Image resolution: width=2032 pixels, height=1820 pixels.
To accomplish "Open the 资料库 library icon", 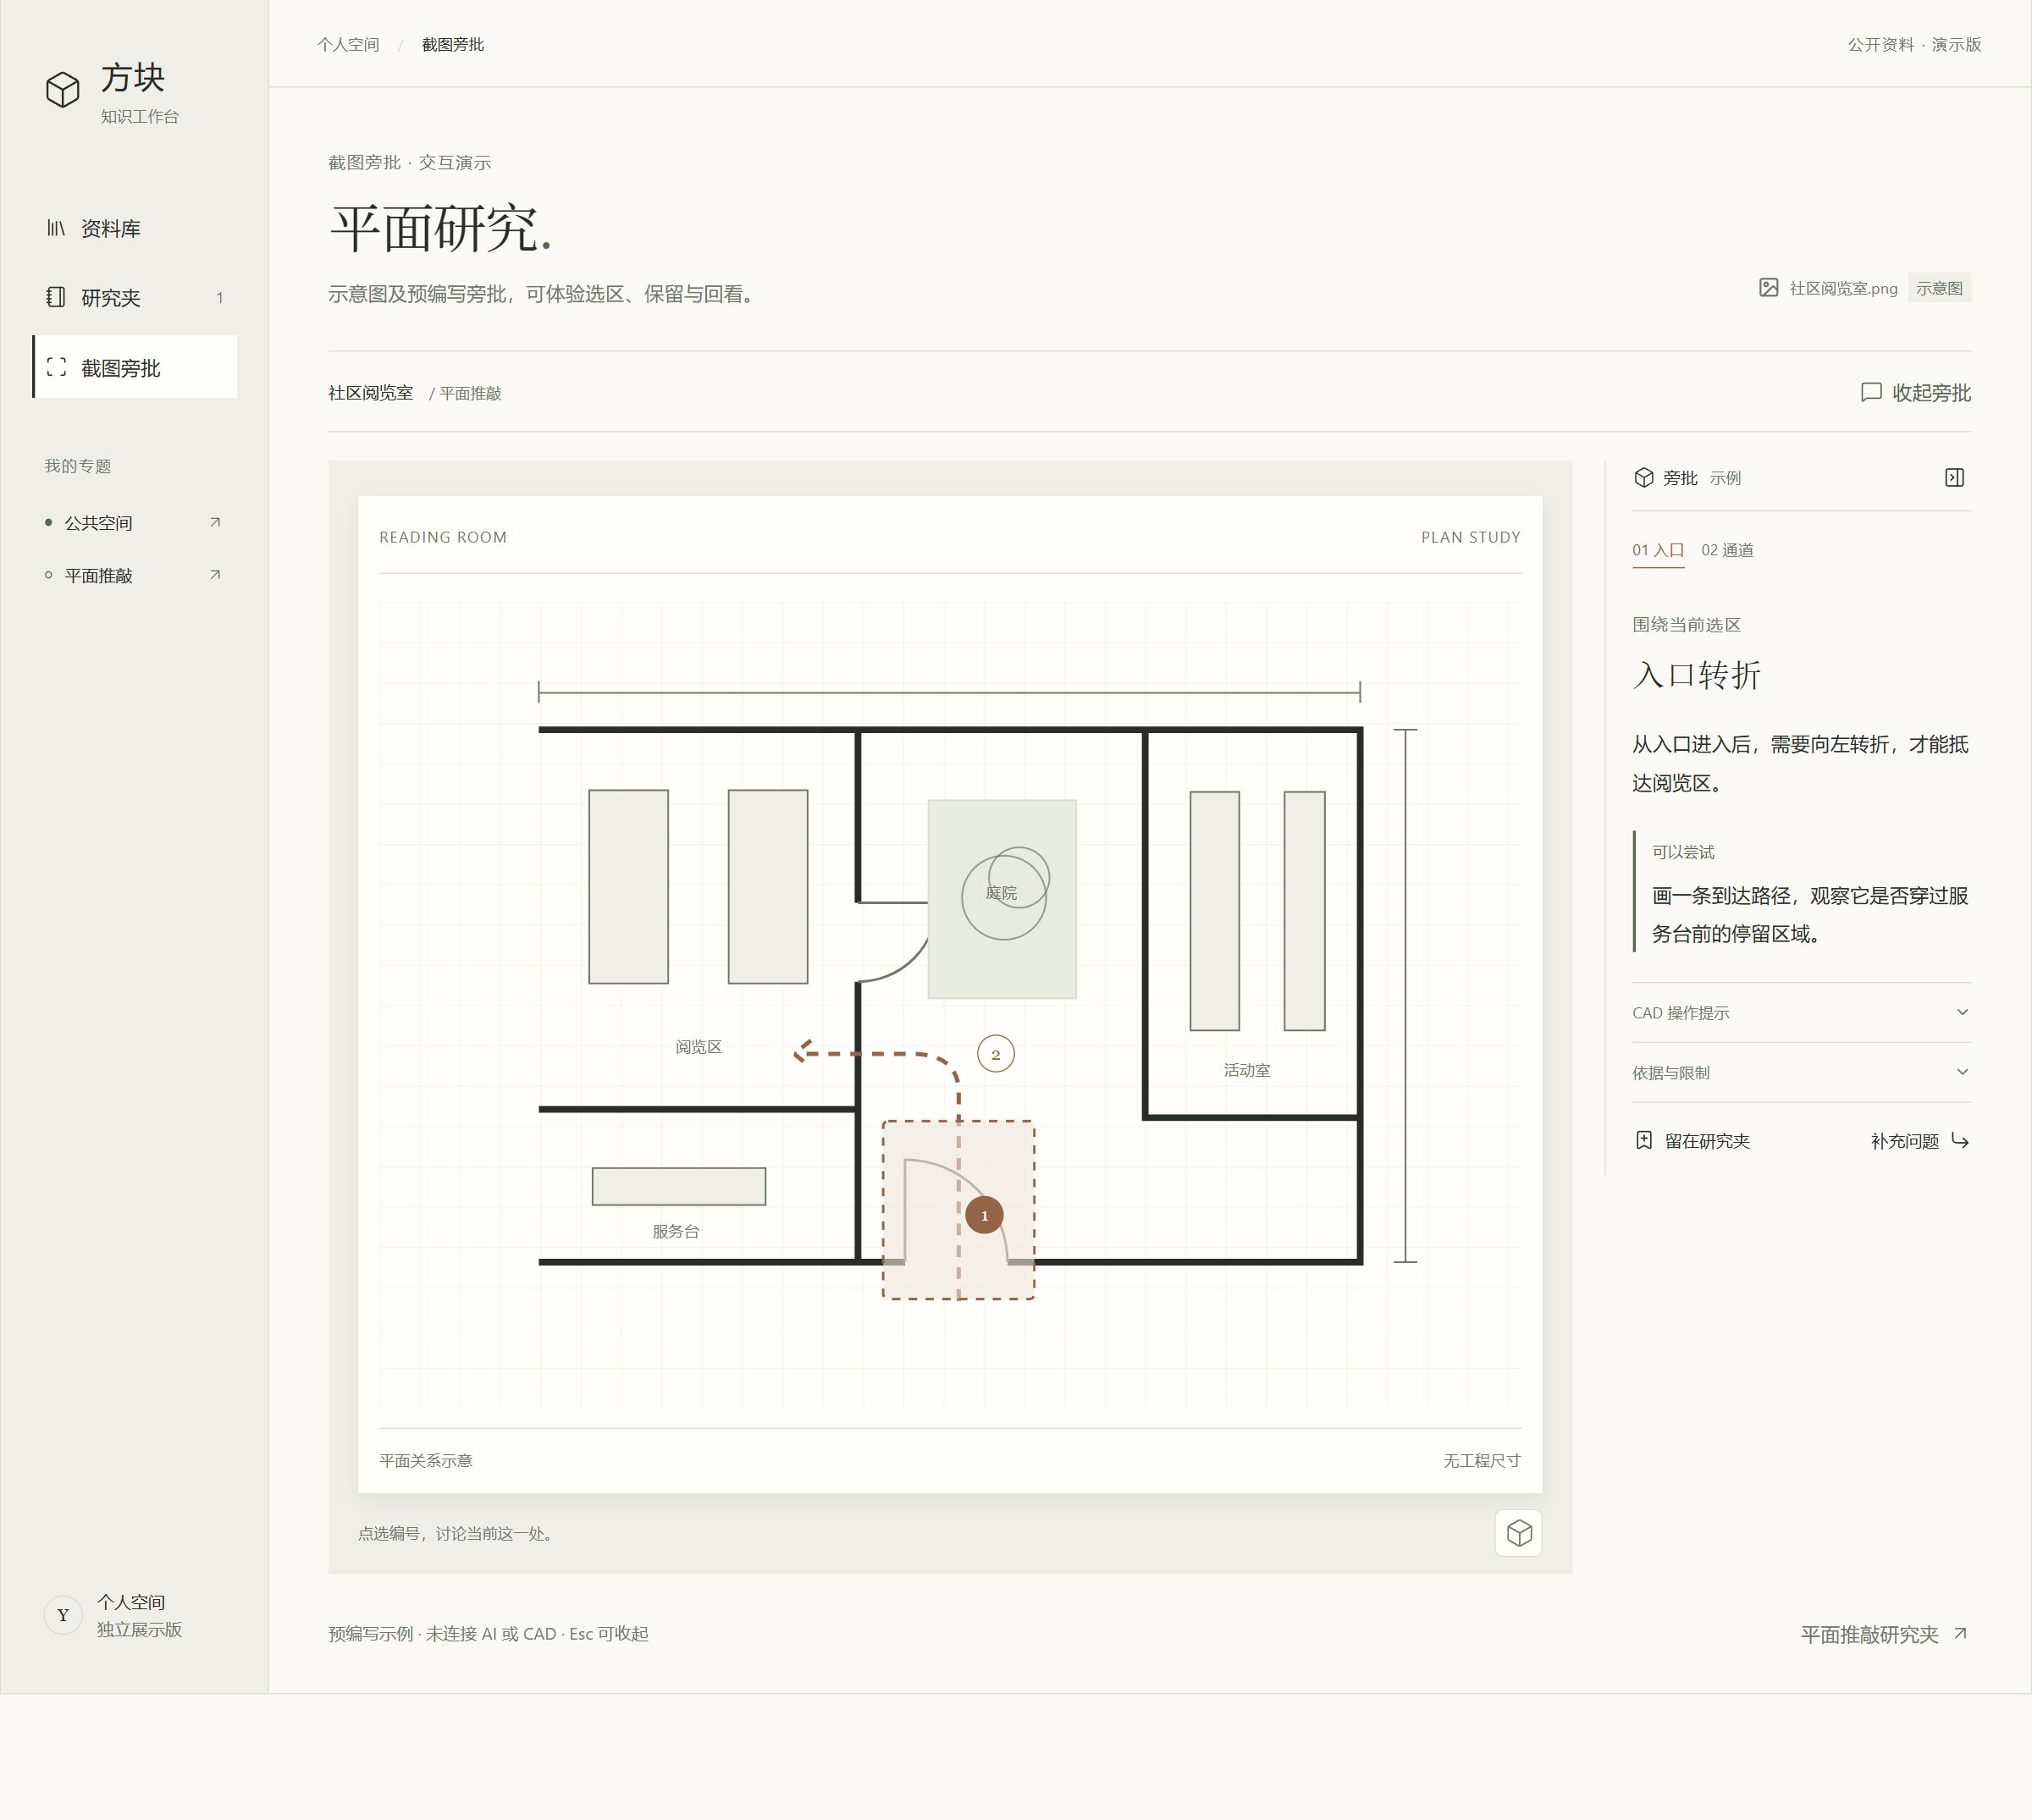I will click(x=56, y=228).
